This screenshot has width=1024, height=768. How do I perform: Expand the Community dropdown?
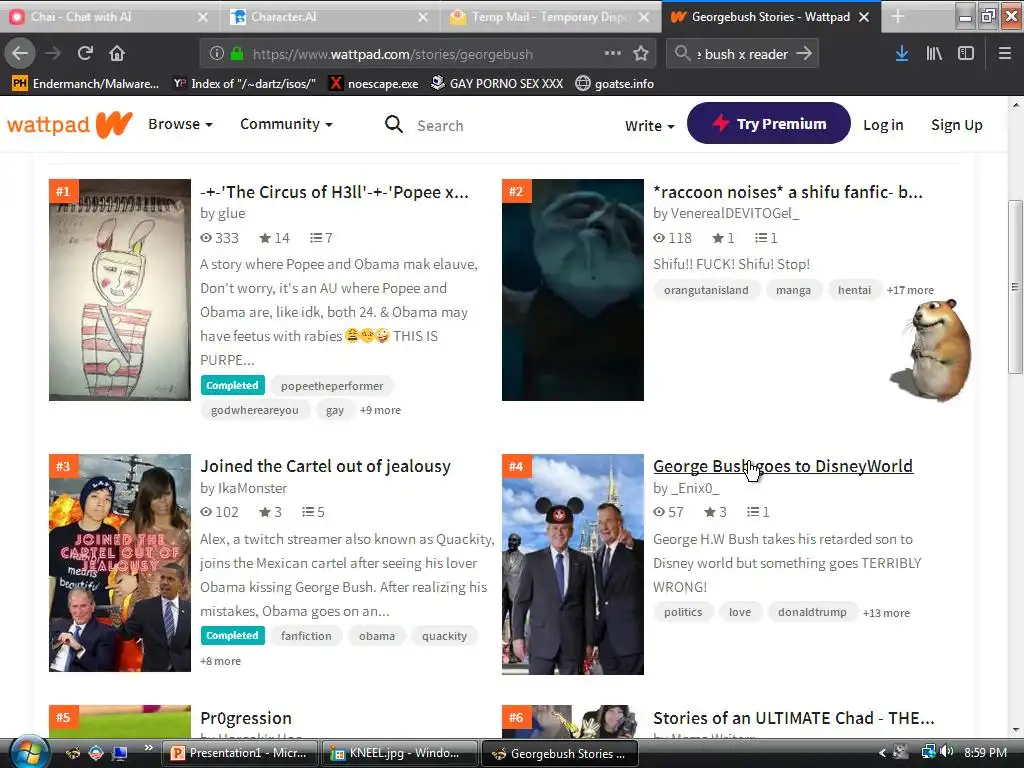tap(286, 124)
